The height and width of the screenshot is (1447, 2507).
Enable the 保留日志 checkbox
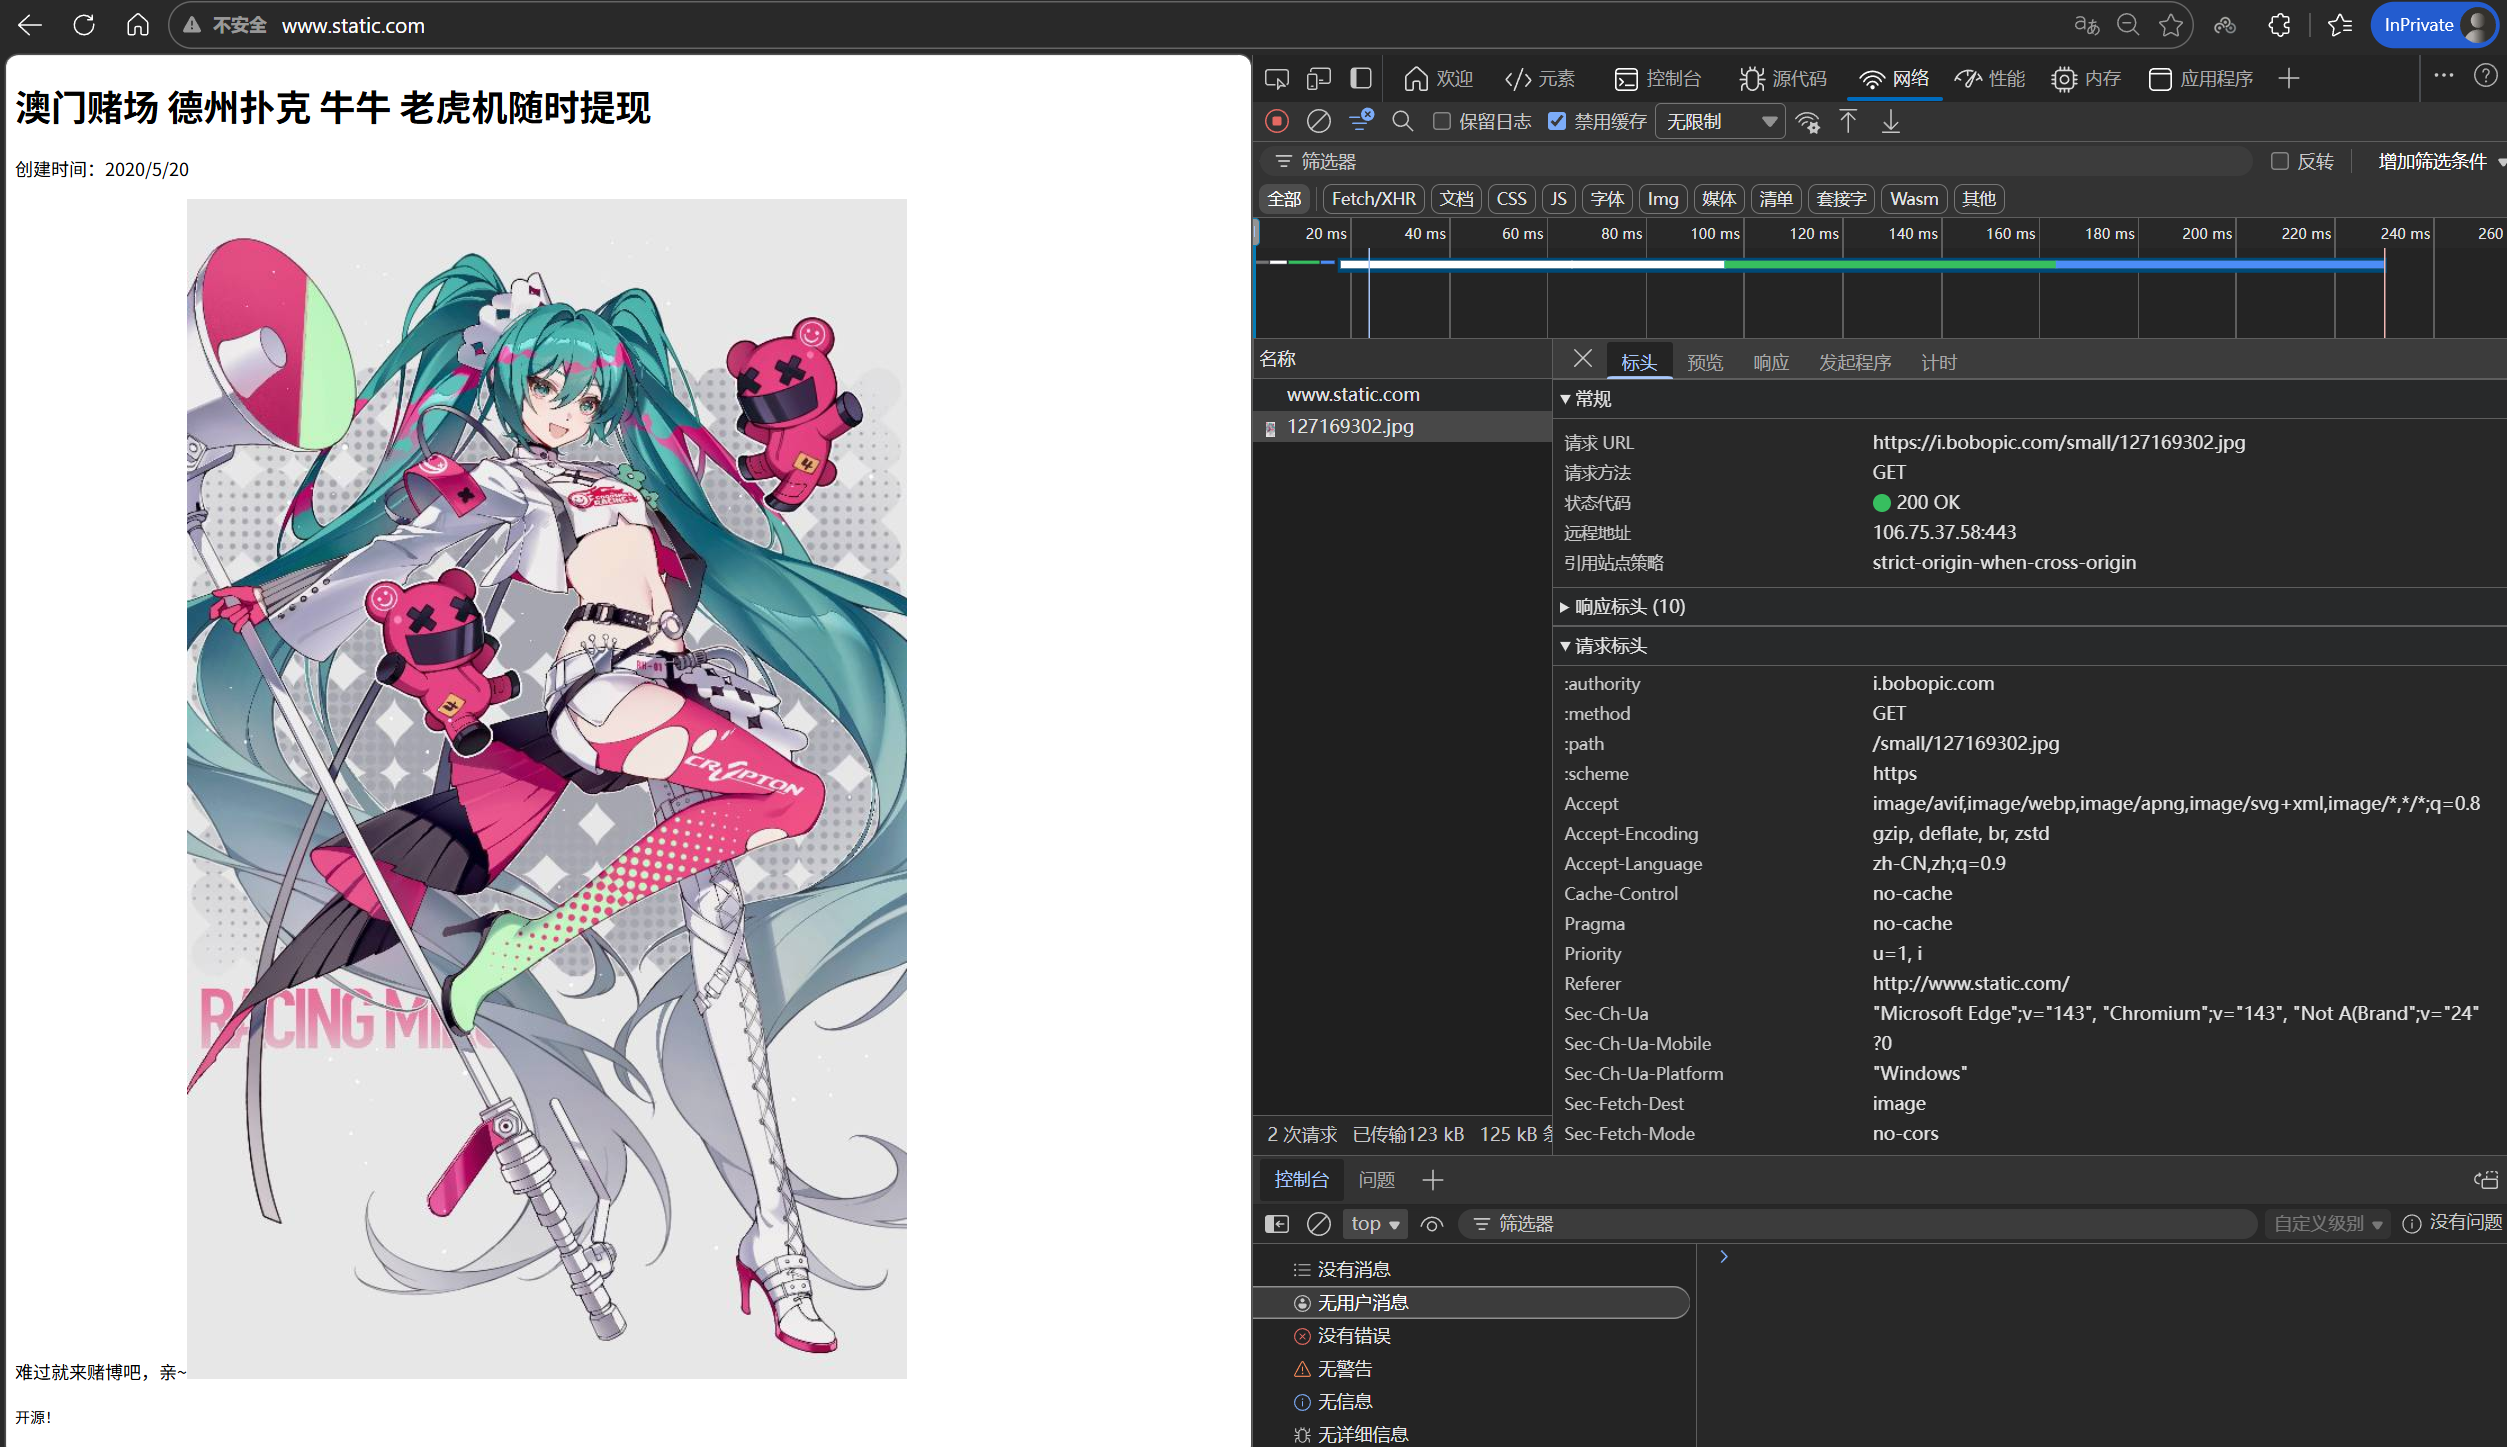click(1442, 121)
